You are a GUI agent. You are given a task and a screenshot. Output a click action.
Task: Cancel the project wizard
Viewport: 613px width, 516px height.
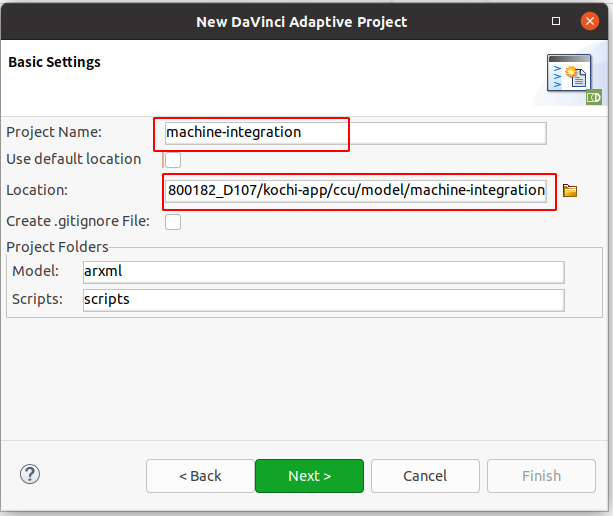pyautogui.click(x=425, y=476)
